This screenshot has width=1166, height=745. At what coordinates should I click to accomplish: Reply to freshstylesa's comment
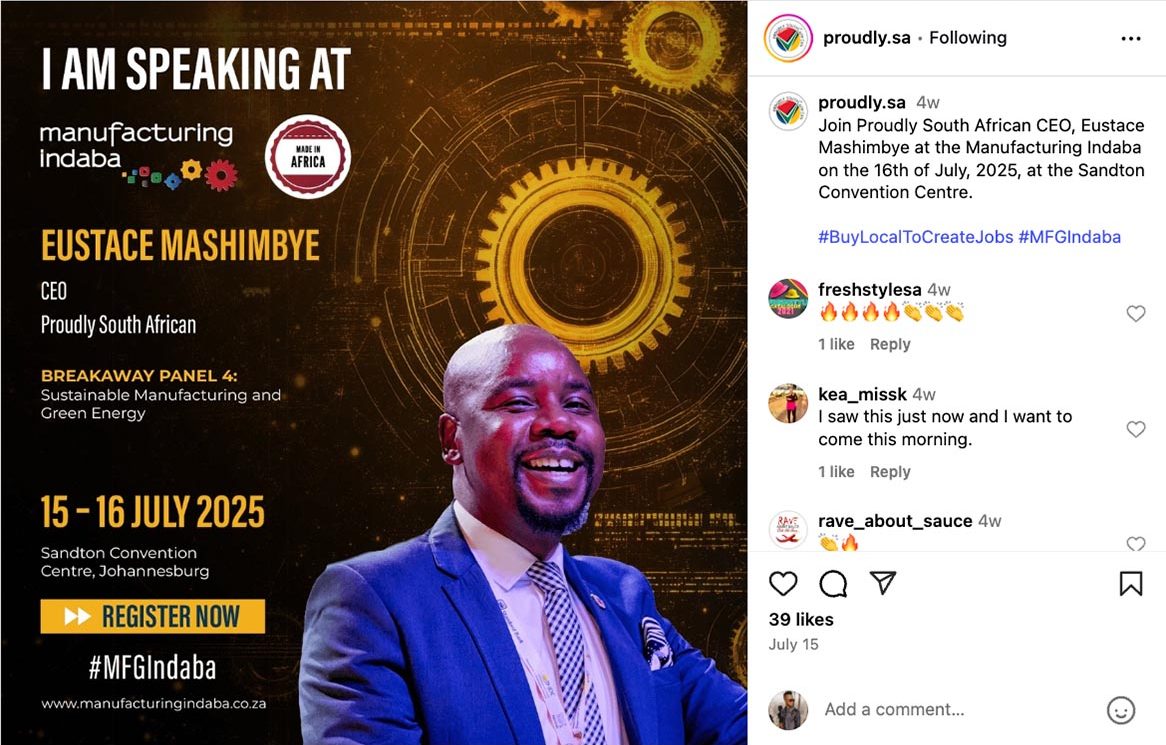click(x=890, y=344)
